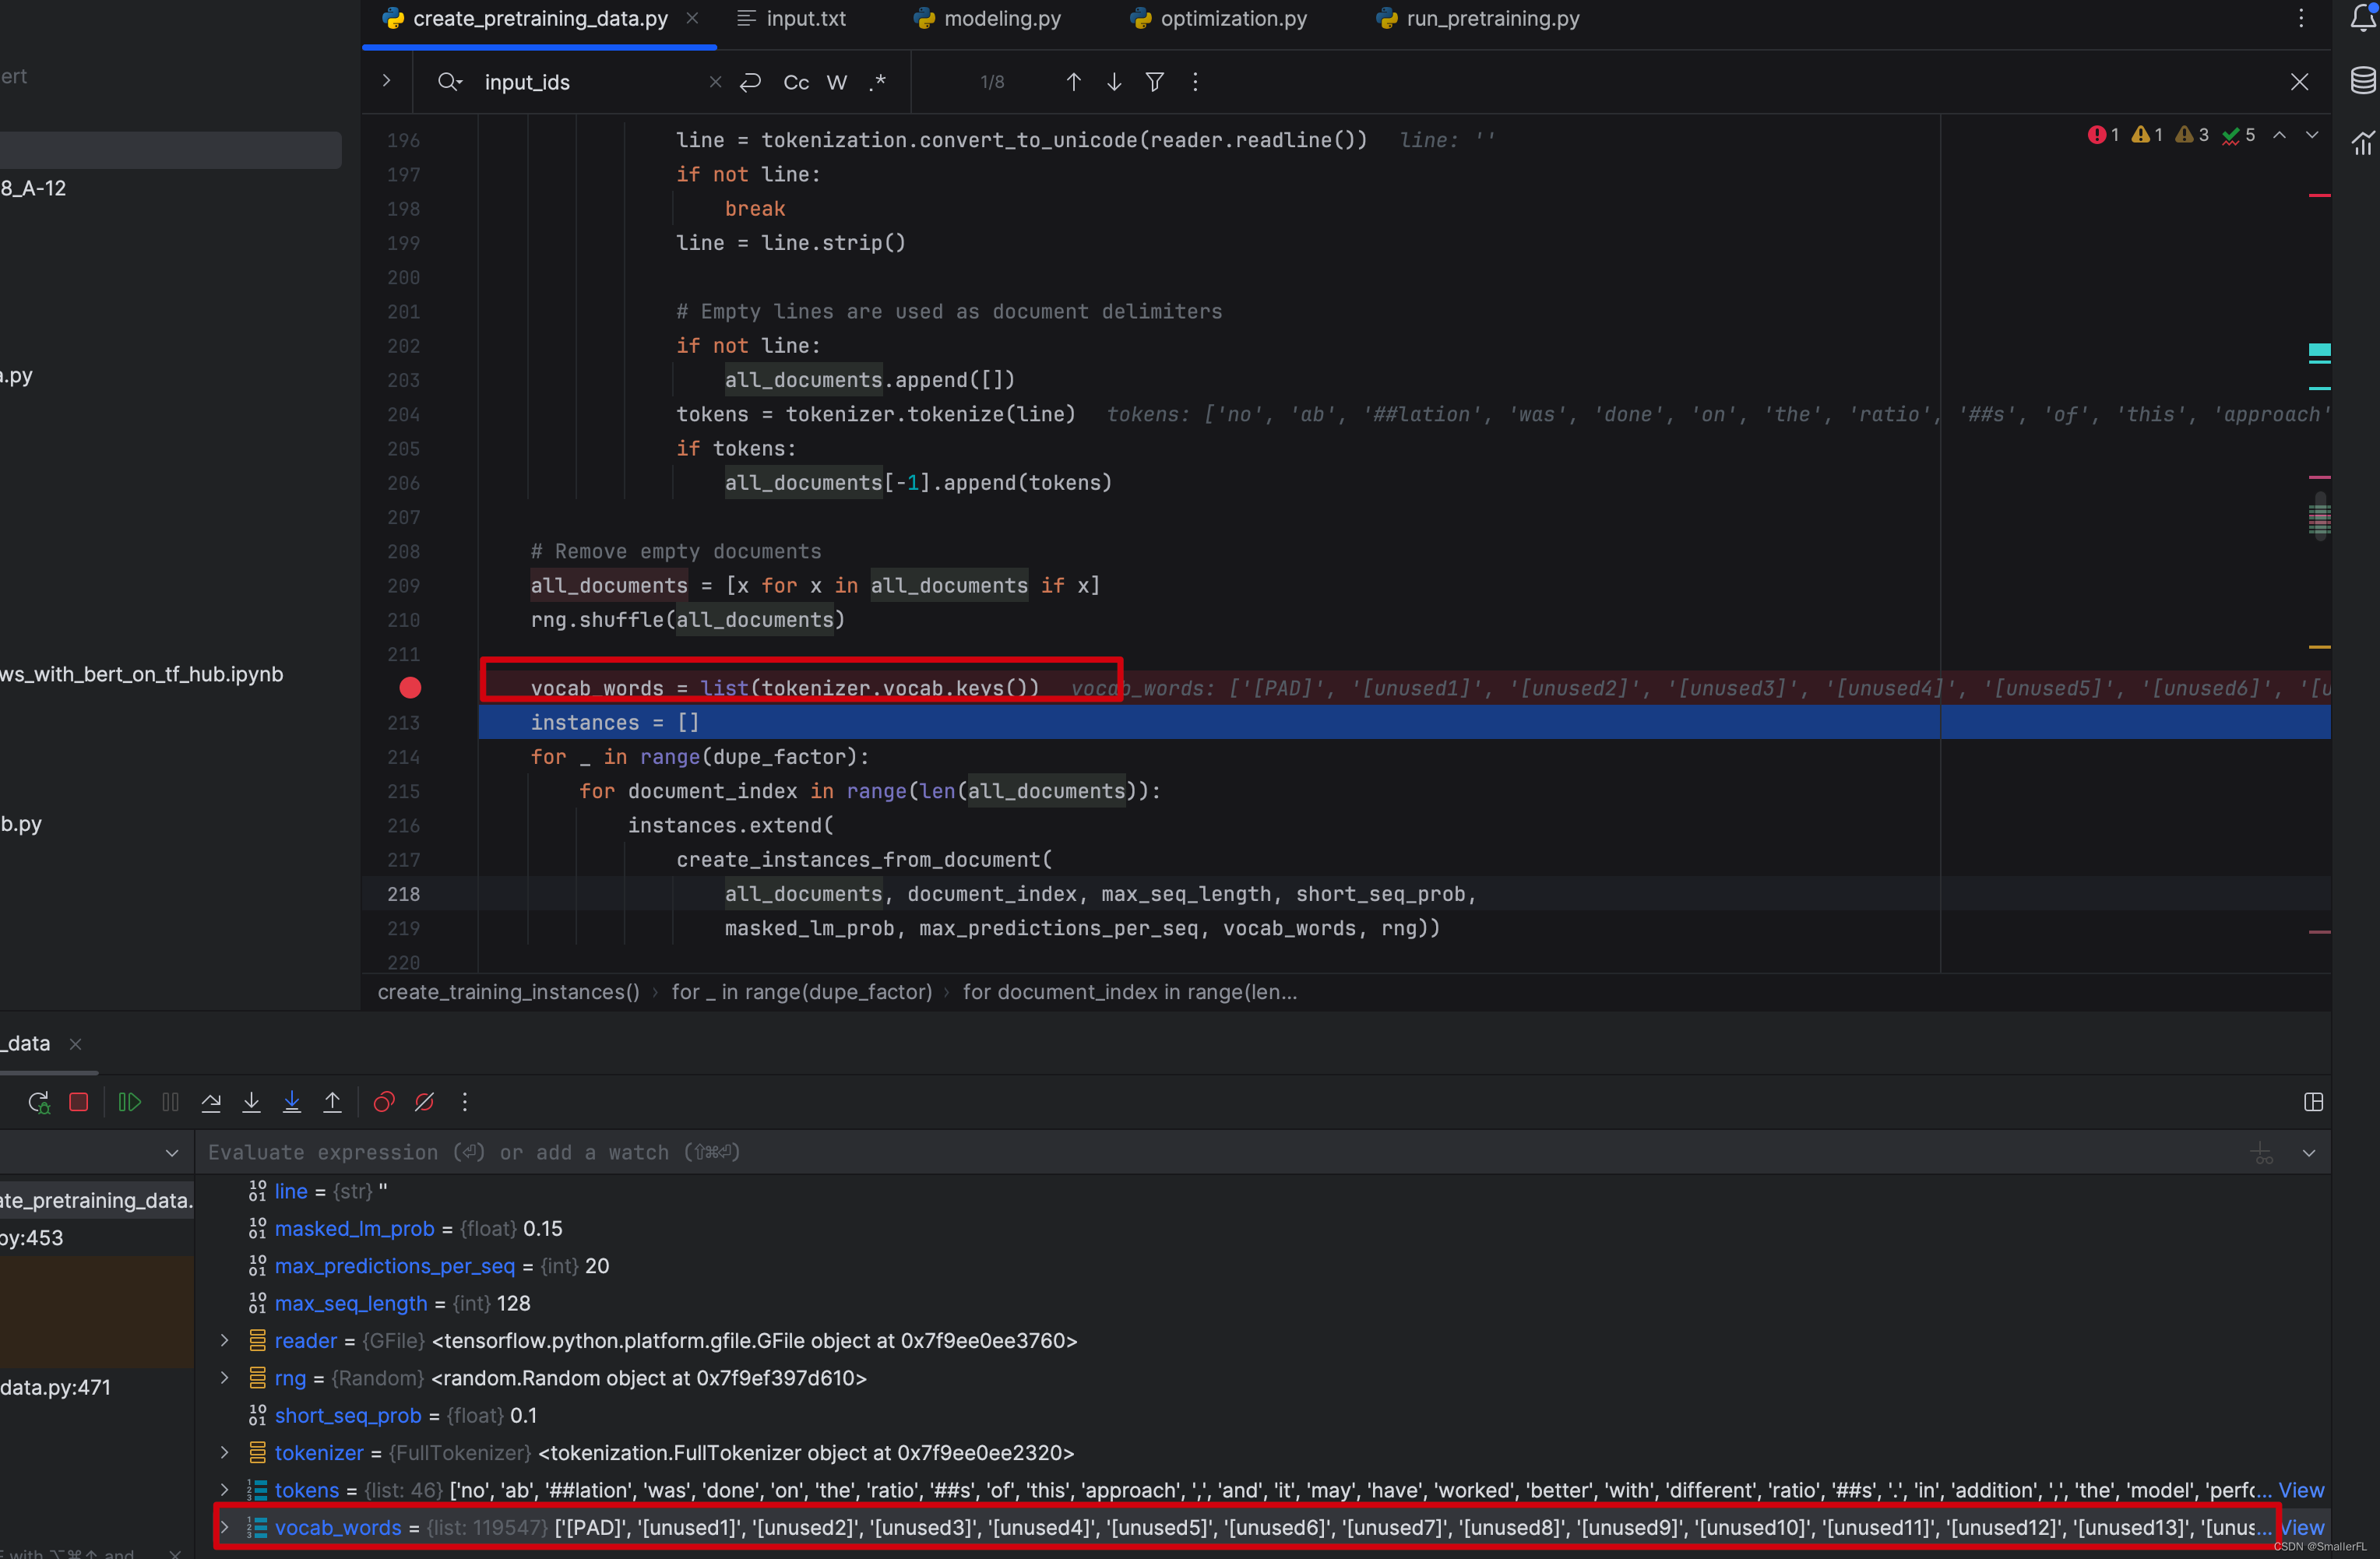This screenshot has width=2380, height=1559.
Task: Click the Step Over icon
Action: (x=211, y=1102)
